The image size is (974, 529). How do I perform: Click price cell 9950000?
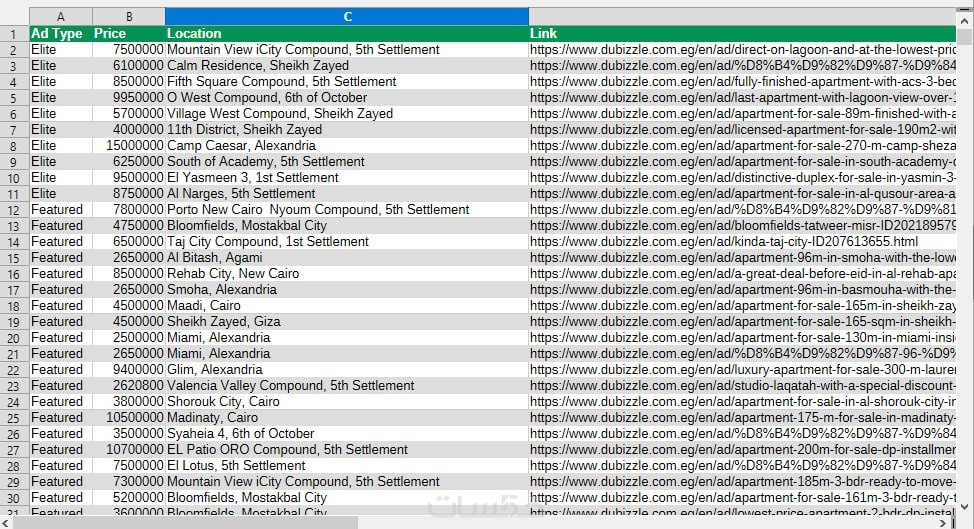(x=129, y=97)
